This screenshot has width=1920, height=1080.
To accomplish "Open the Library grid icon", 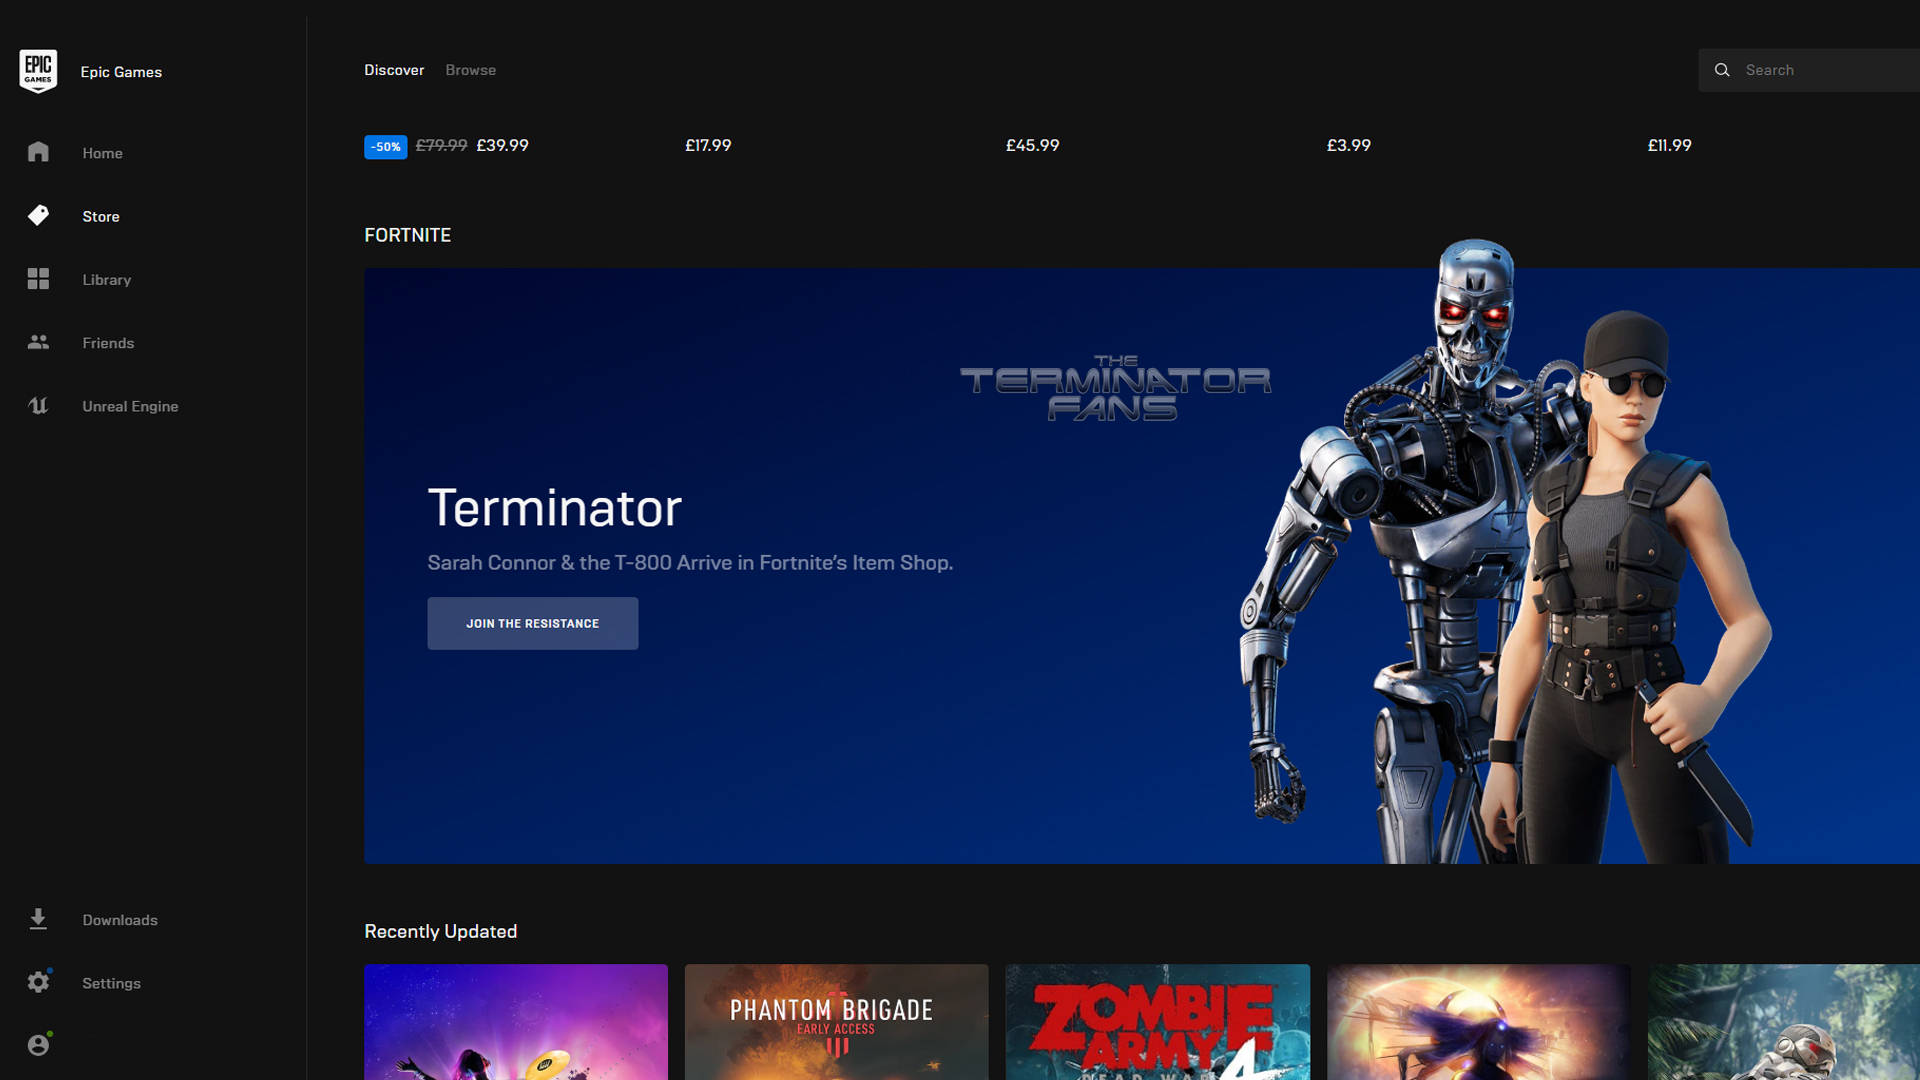I will click(x=38, y=279).
